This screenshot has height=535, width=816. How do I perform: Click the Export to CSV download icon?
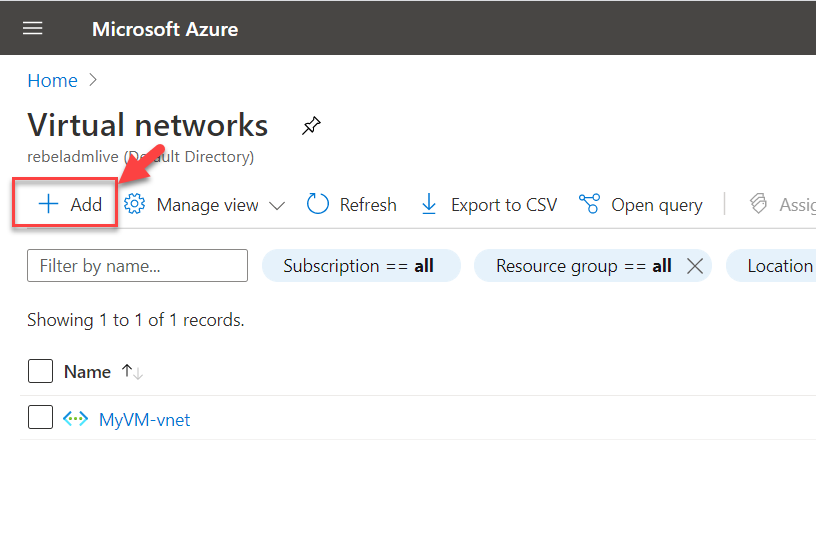point(429,204)
